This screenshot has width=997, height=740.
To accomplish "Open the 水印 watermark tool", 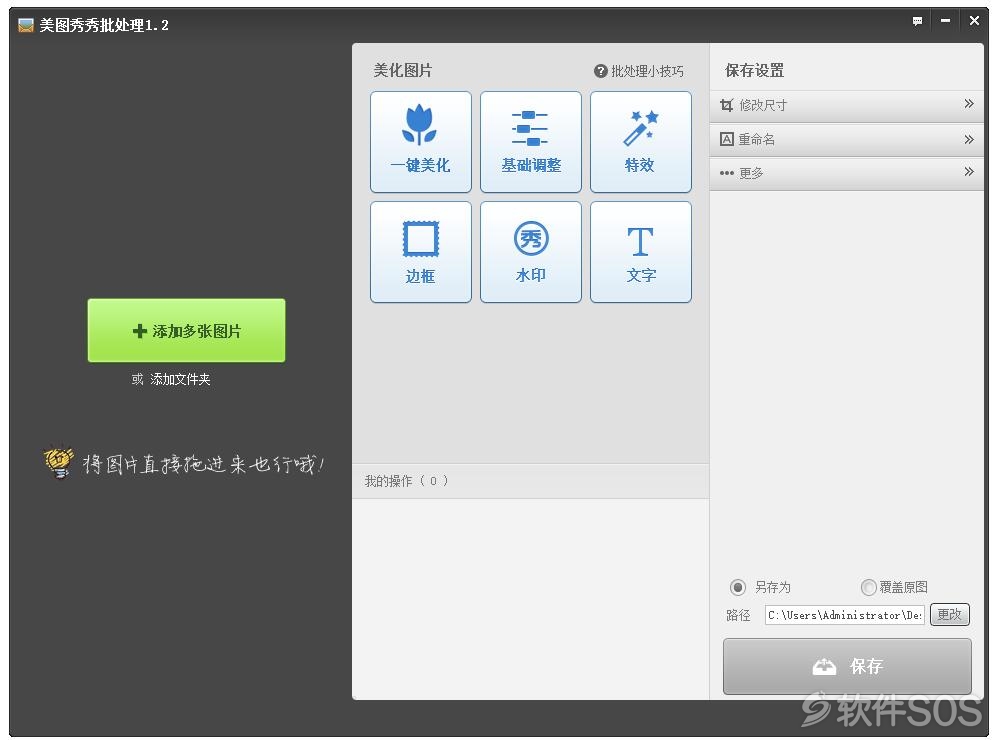I will click(x=530, y=252).
